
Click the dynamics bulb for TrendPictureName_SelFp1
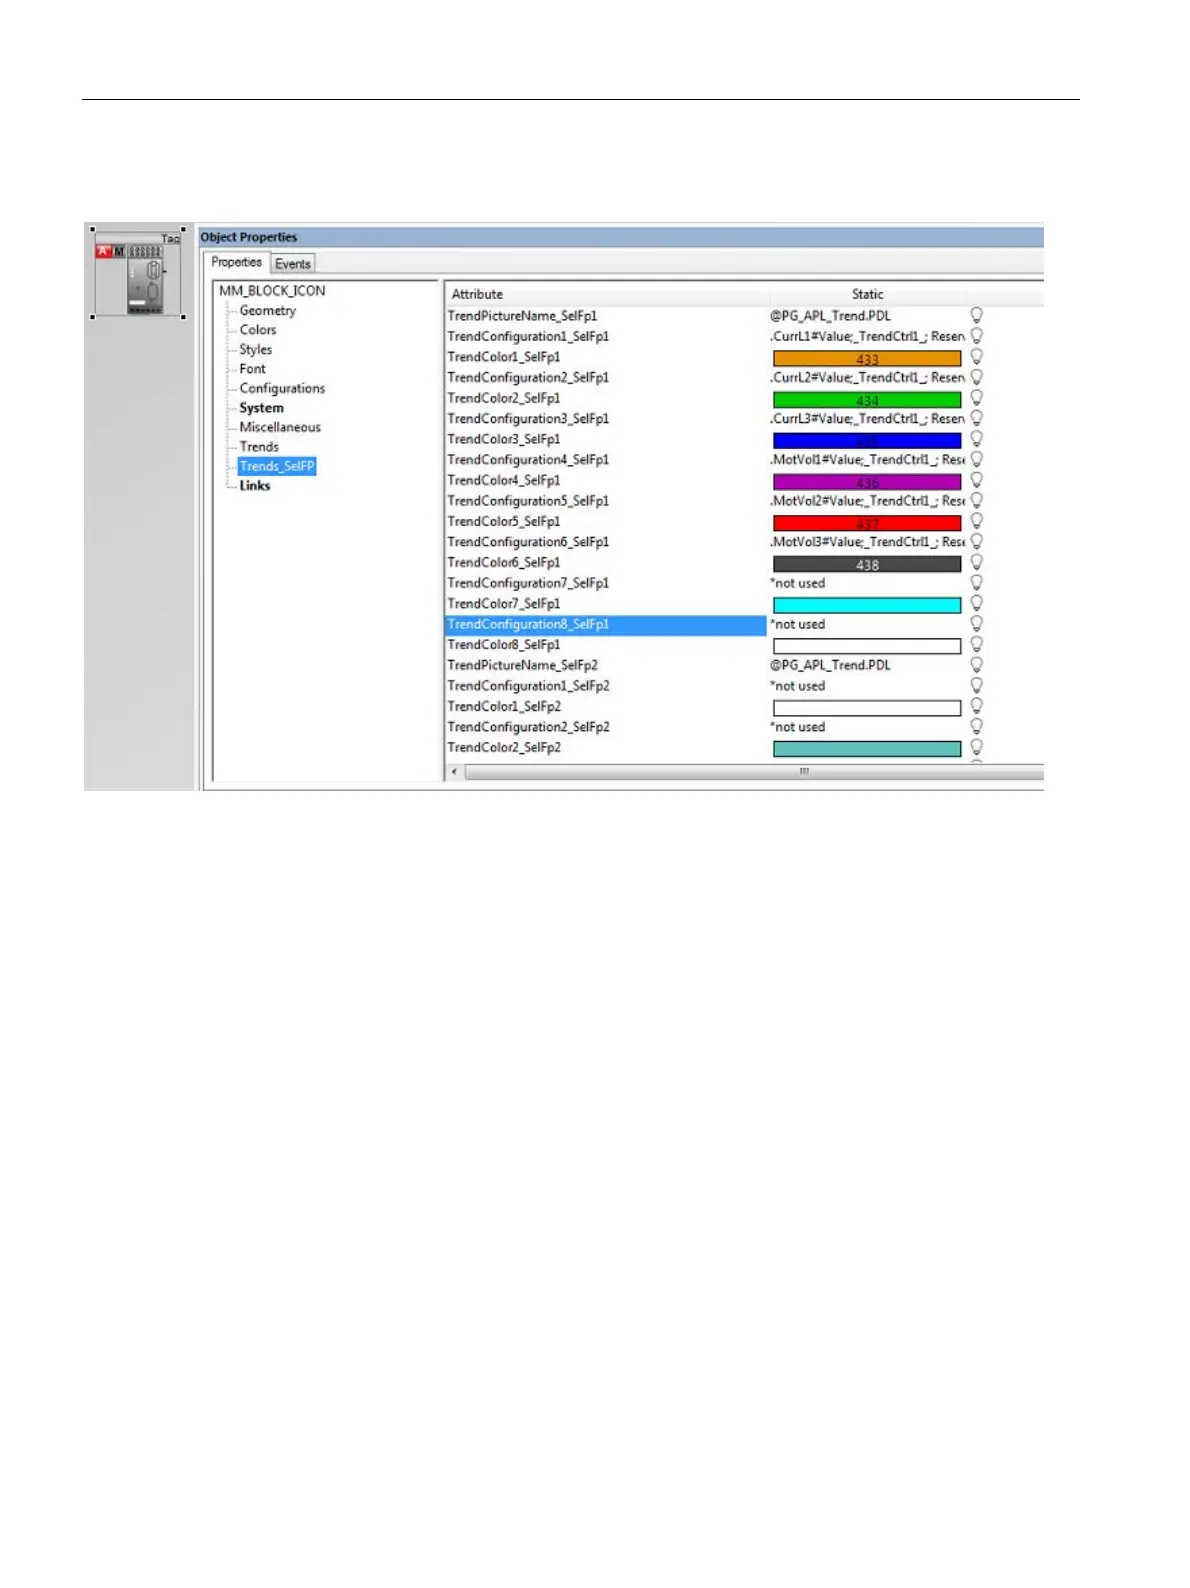[976, 315]
